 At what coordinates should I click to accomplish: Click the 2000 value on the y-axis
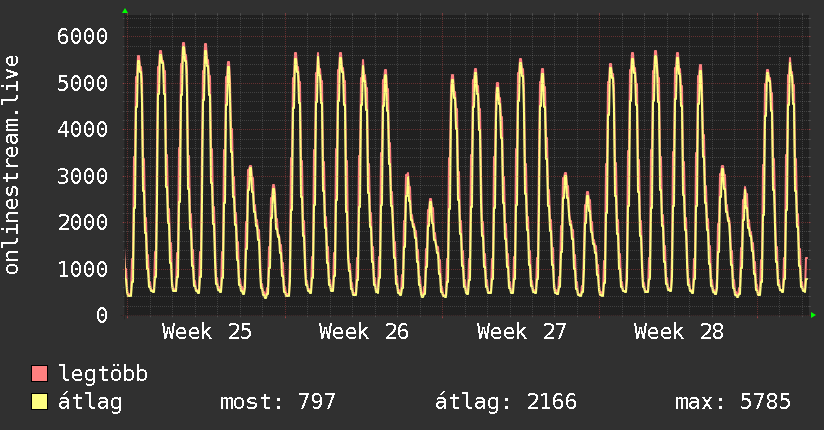coord(83,222)
